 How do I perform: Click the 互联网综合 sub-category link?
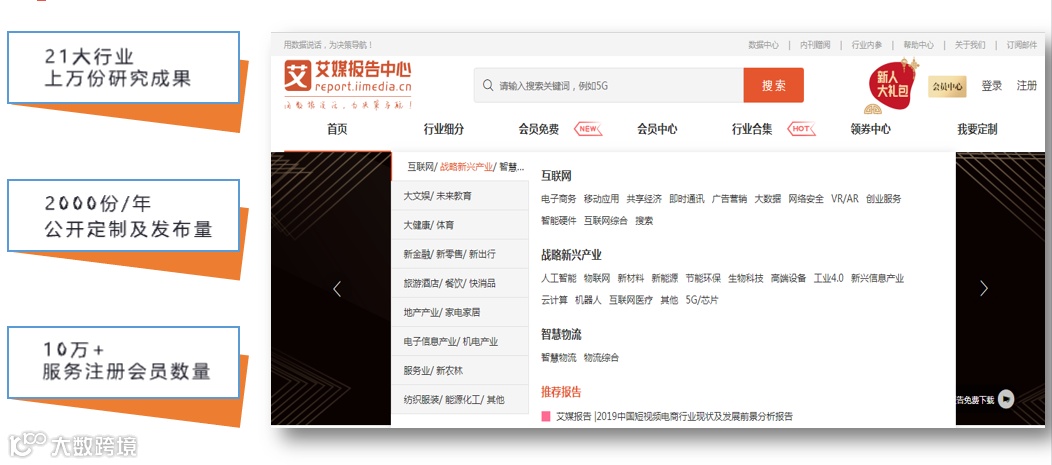pyautogui.click(x=606, y=221)
